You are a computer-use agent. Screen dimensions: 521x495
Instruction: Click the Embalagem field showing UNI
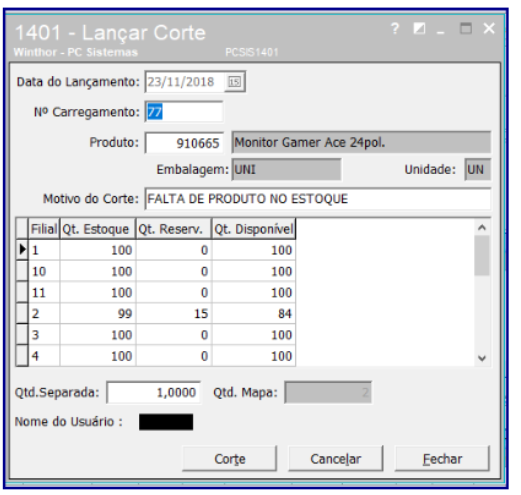tap(286, 170)
